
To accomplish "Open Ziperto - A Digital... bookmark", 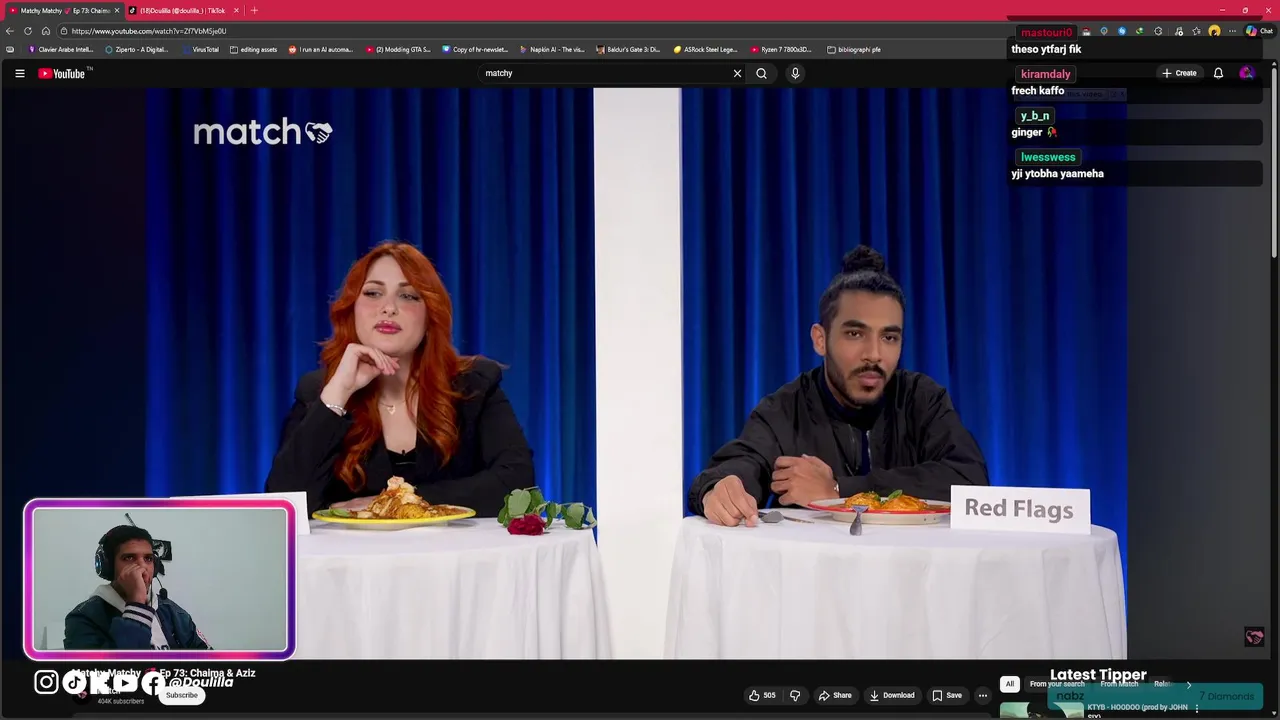I will click(x=137, y=49).
